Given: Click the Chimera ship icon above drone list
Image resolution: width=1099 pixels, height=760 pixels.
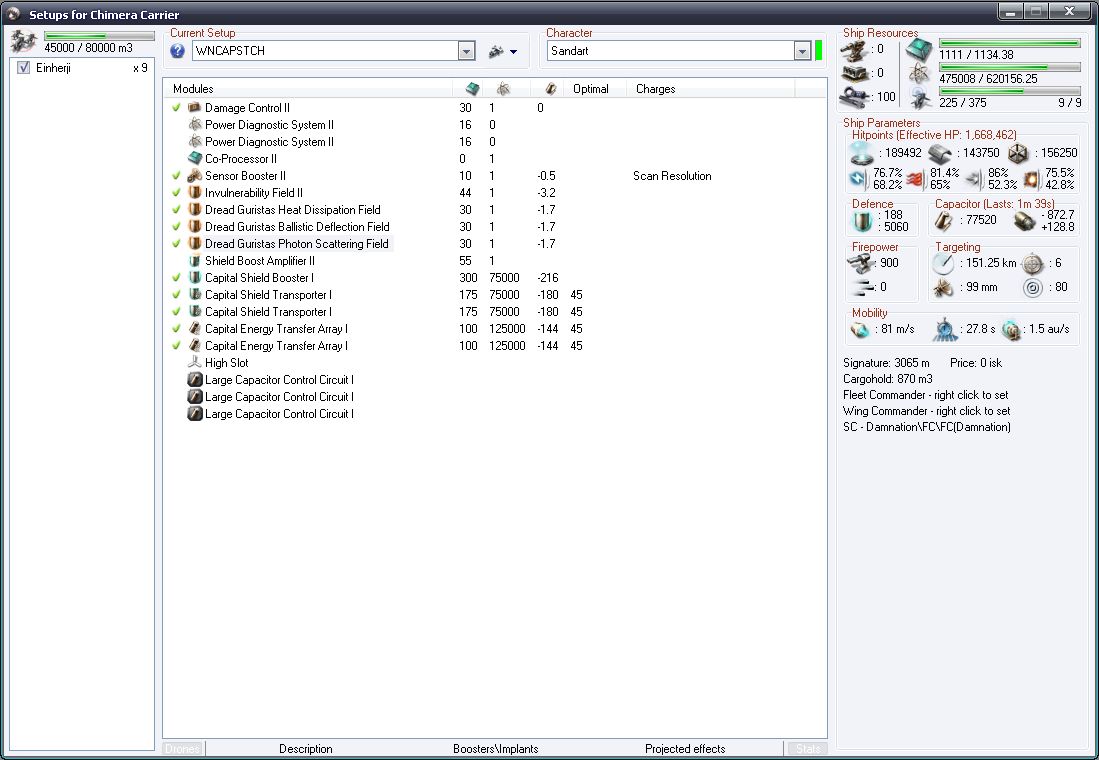Looking at the screenshot, I should click(x=23, y=42).
